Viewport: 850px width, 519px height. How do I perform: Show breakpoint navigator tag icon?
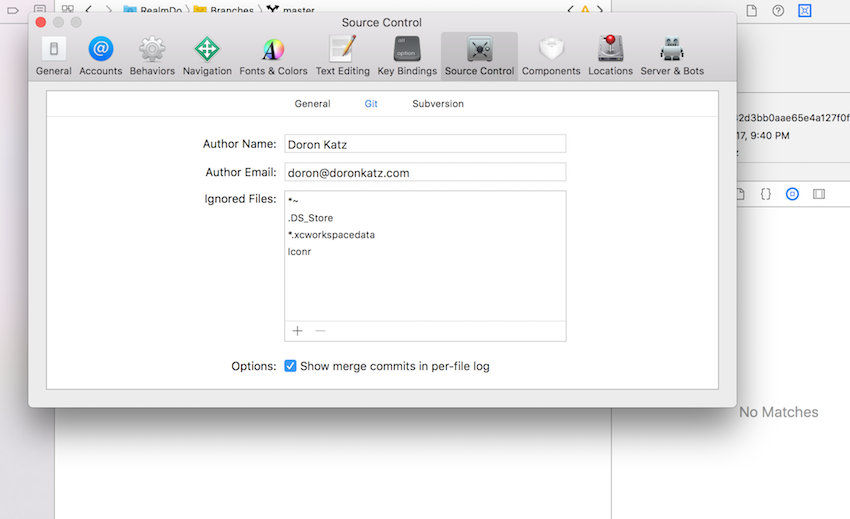(12, 10)
